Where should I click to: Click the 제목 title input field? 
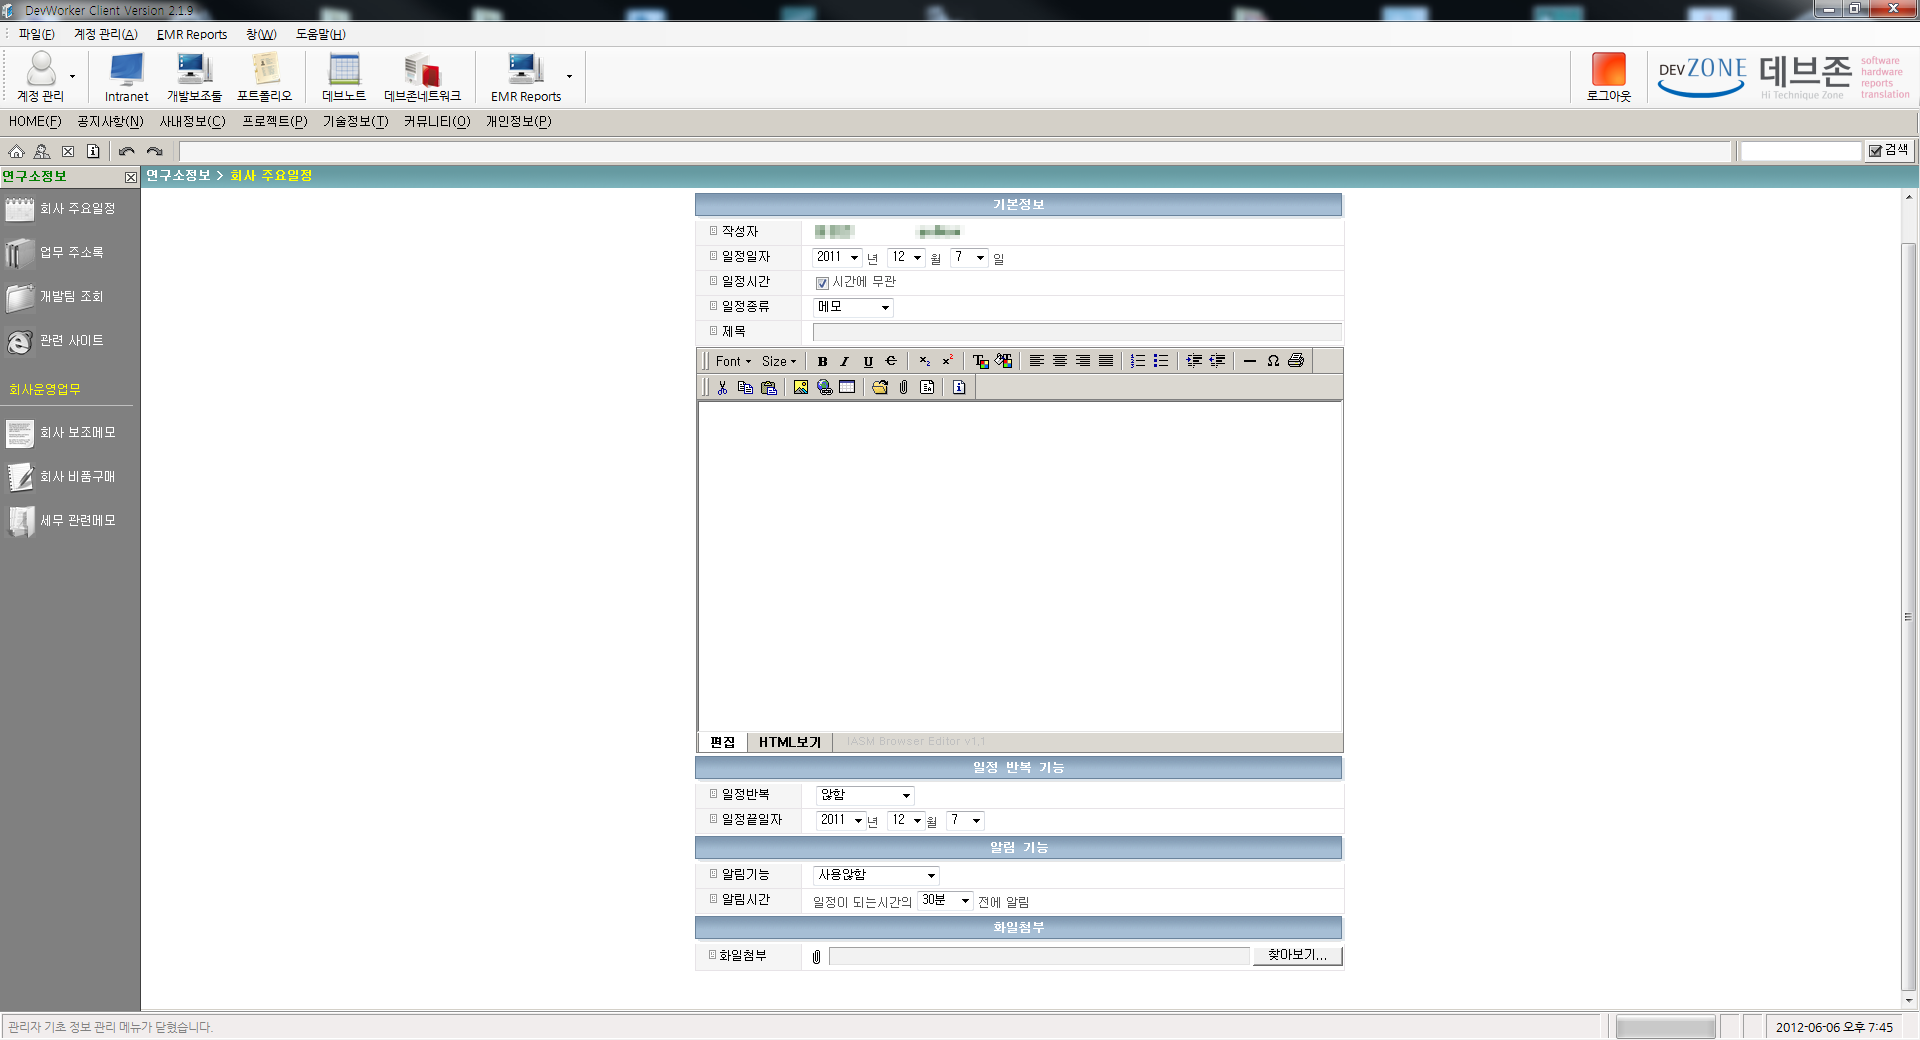tap(1077, 332)
